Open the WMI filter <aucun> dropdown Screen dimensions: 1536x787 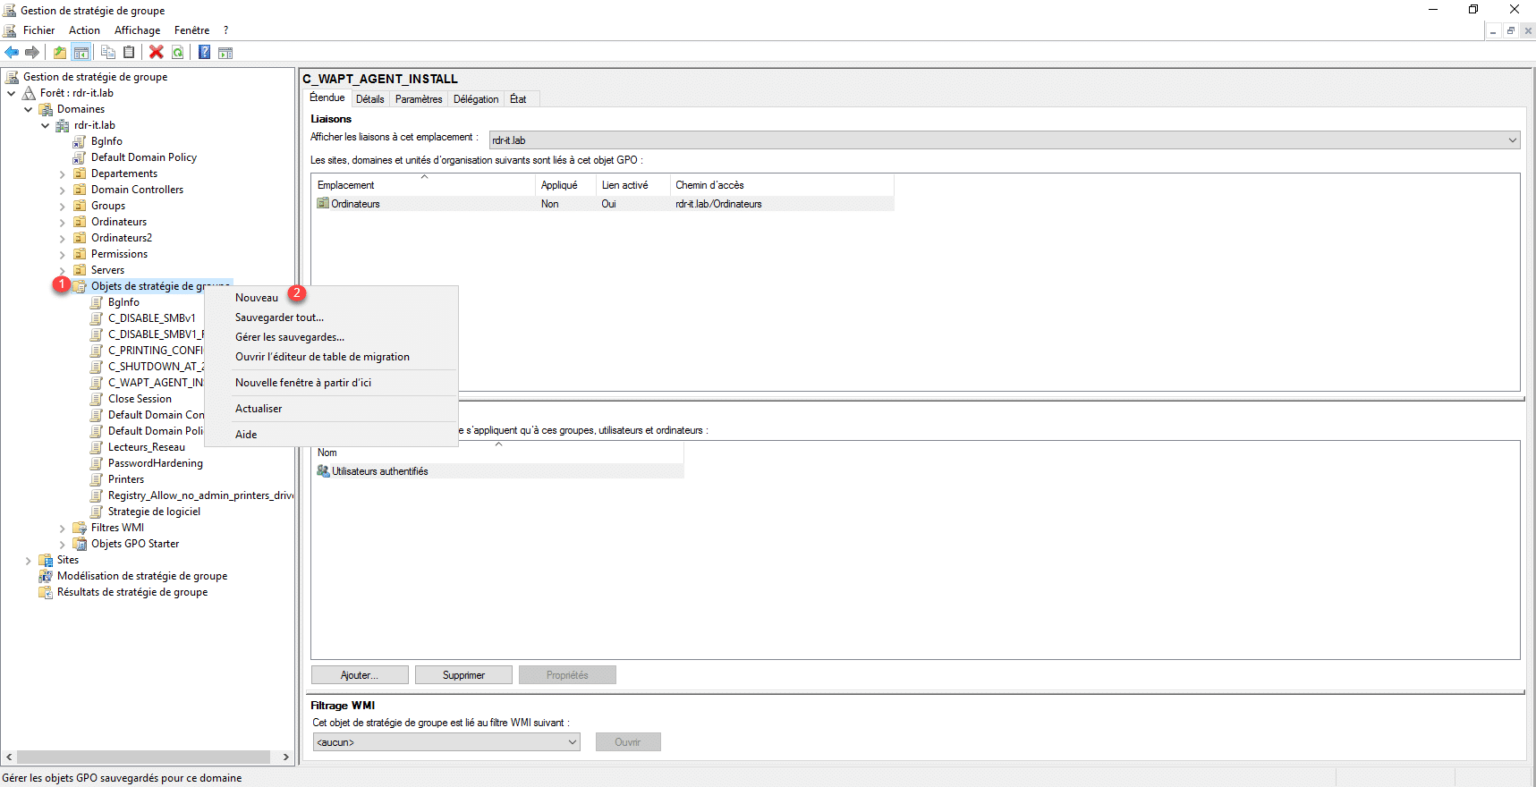click(446, 742)
